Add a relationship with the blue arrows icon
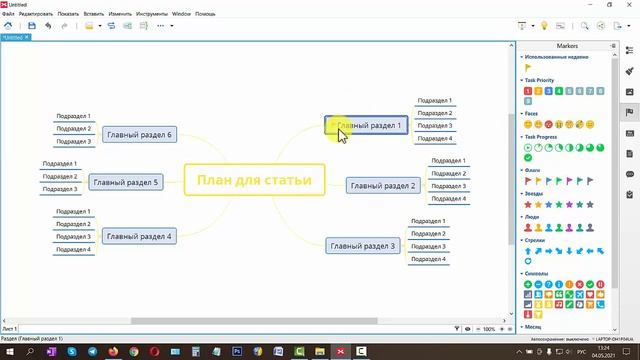Image resolution: width=640 pixels, height=360 pixels. [111, 26]
